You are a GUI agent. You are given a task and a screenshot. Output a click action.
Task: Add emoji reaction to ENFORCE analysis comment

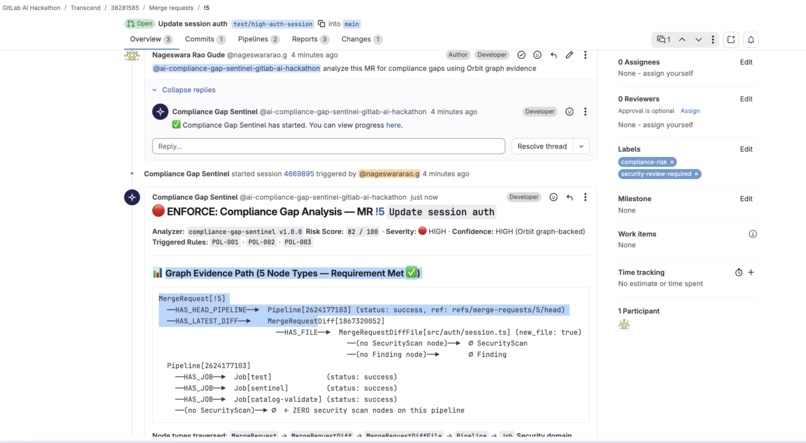point(553,197)
